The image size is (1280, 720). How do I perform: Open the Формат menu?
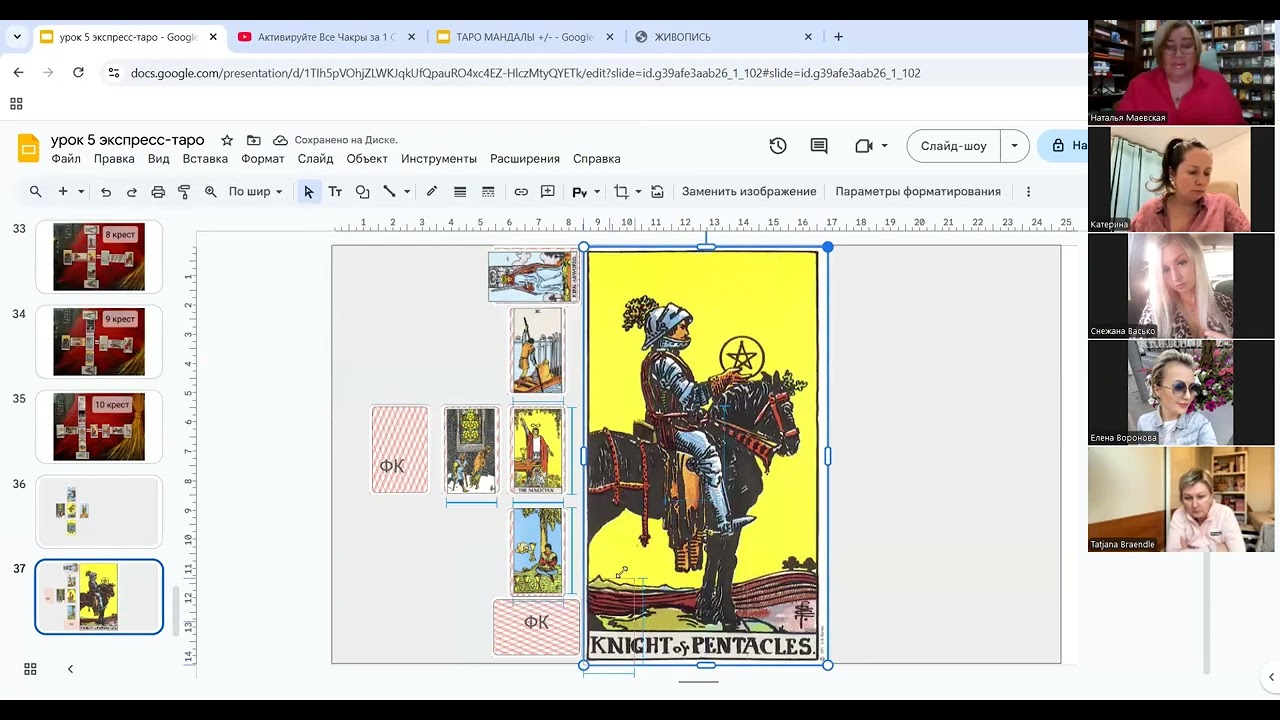coord(263,159)
